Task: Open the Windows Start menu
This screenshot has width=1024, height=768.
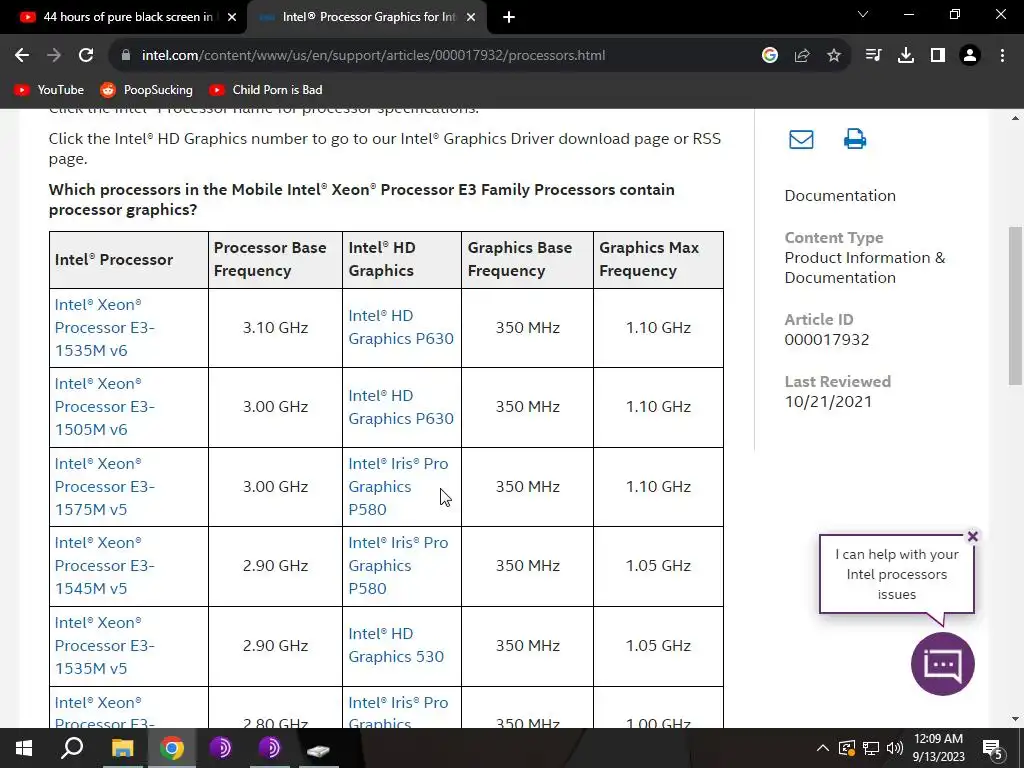Action: click(x=24, y=748)
